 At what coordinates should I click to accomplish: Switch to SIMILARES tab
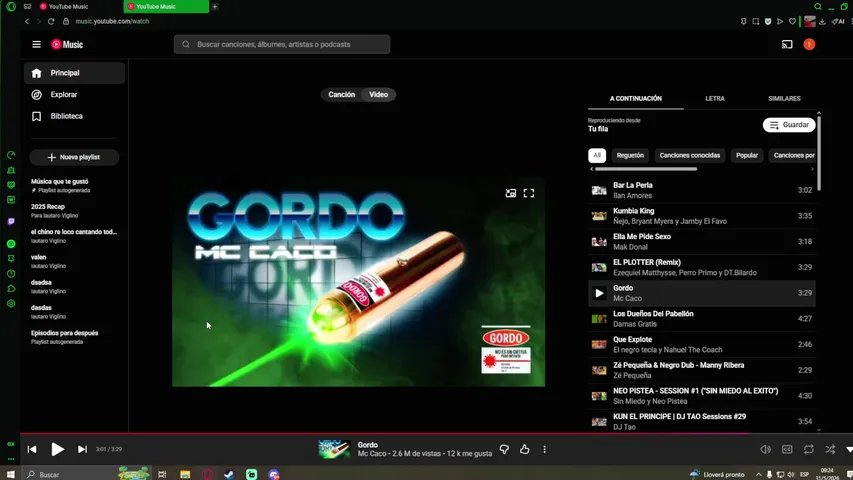[x=784, y=99]
